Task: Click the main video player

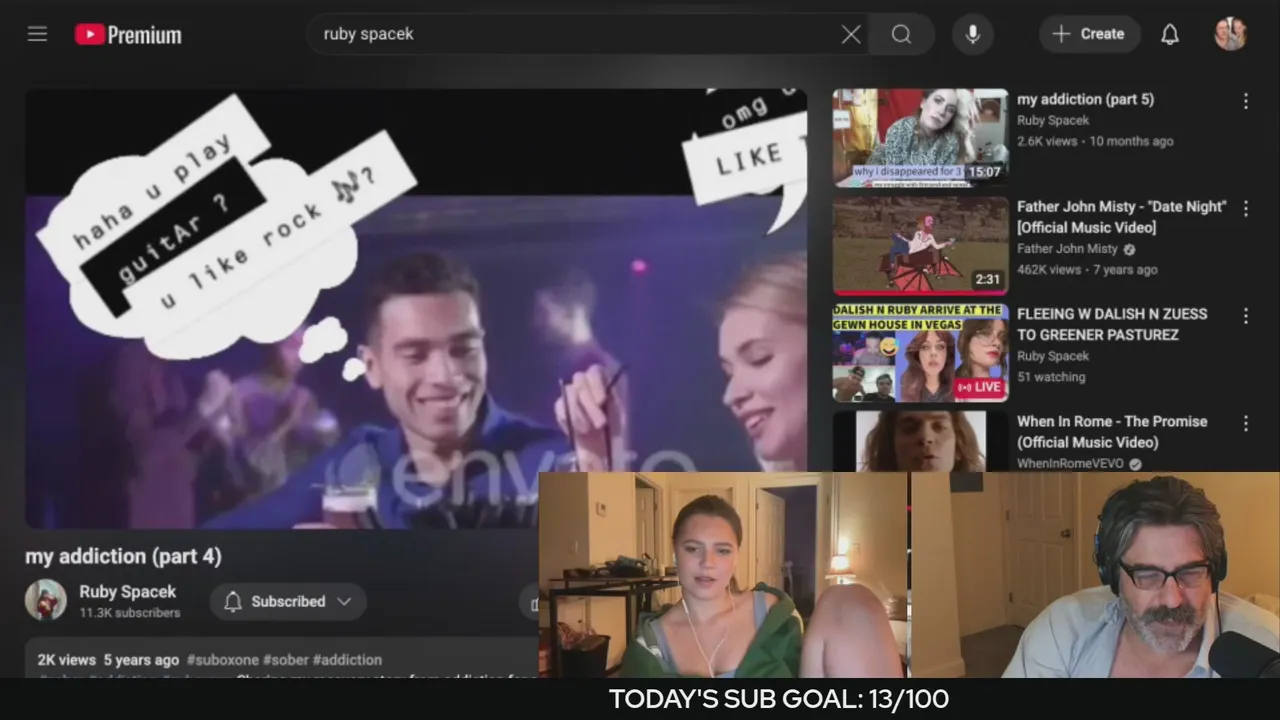Action: (416, 308)
